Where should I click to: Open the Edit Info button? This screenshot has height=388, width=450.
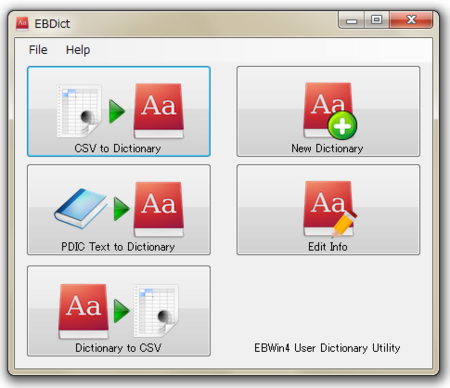pos(328,210)
